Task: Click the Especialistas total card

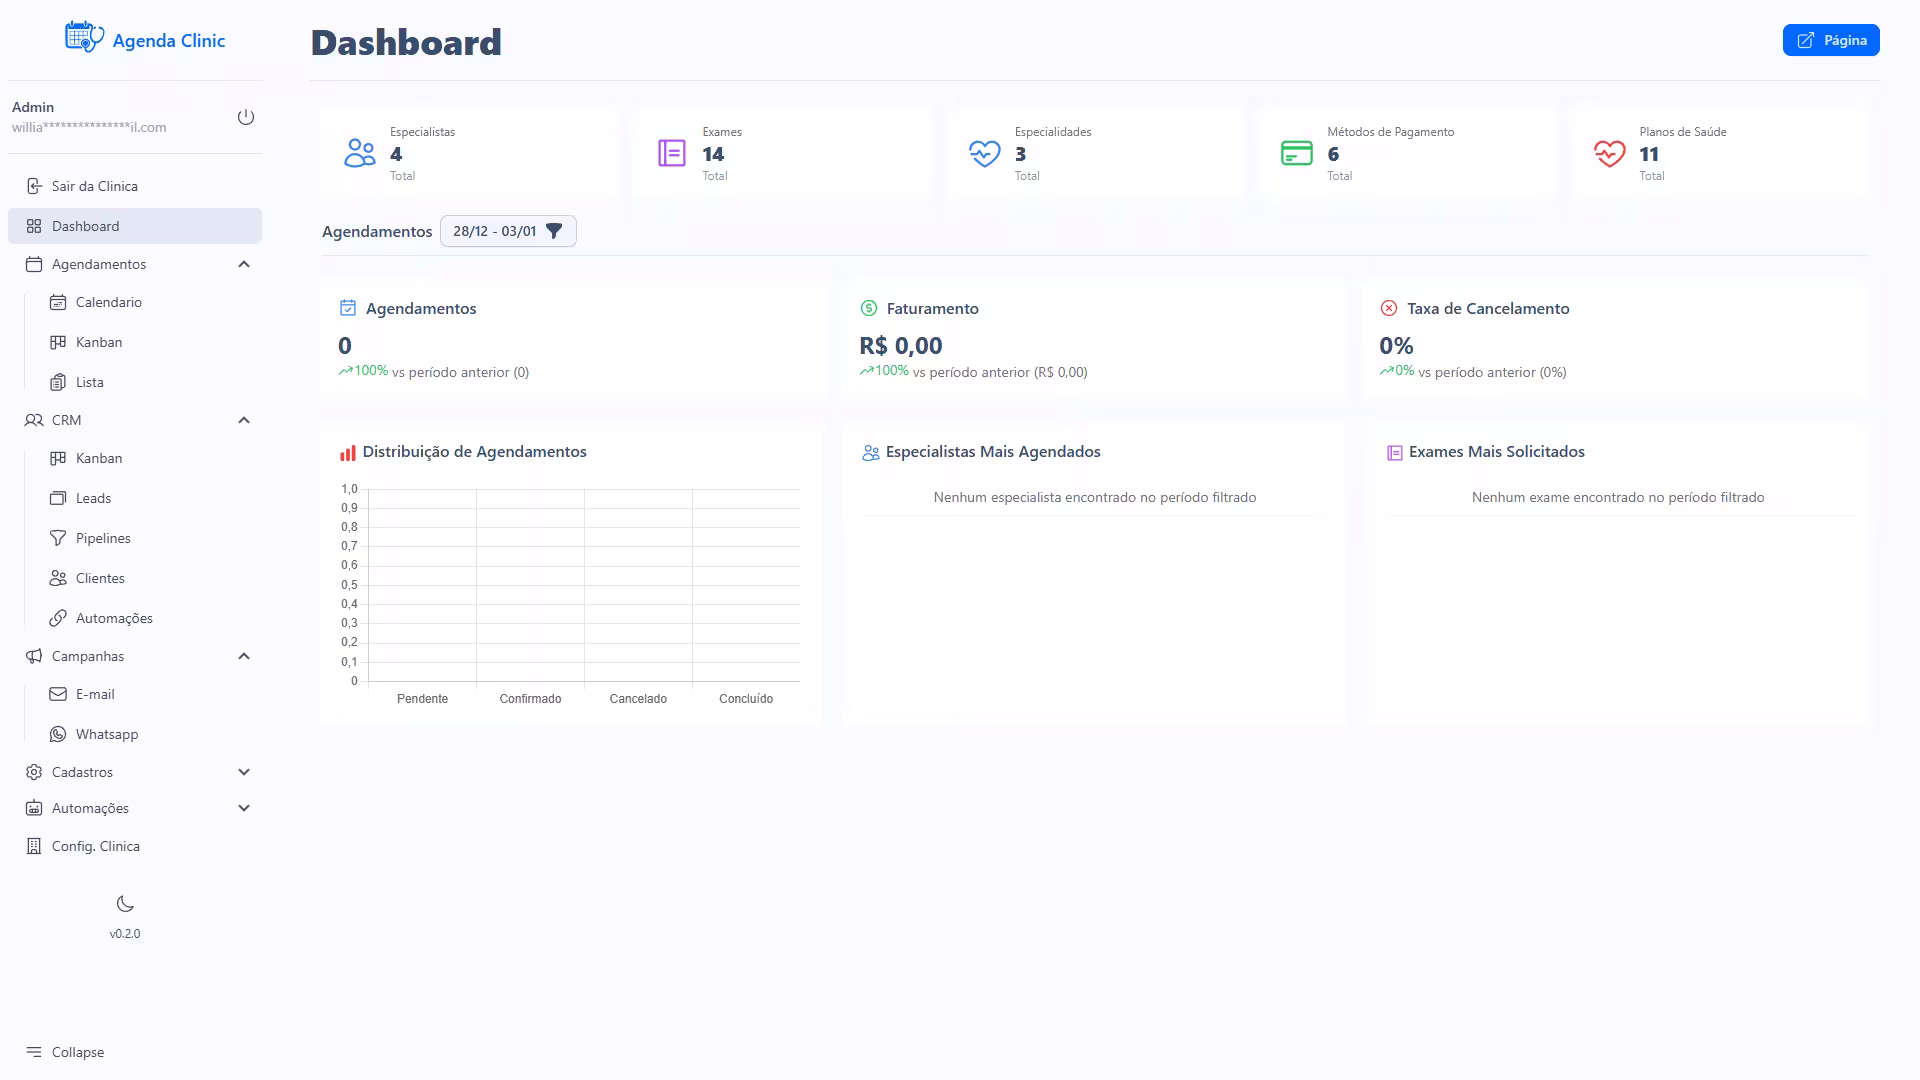Action: pyautogui.click(x=469, y=153)
